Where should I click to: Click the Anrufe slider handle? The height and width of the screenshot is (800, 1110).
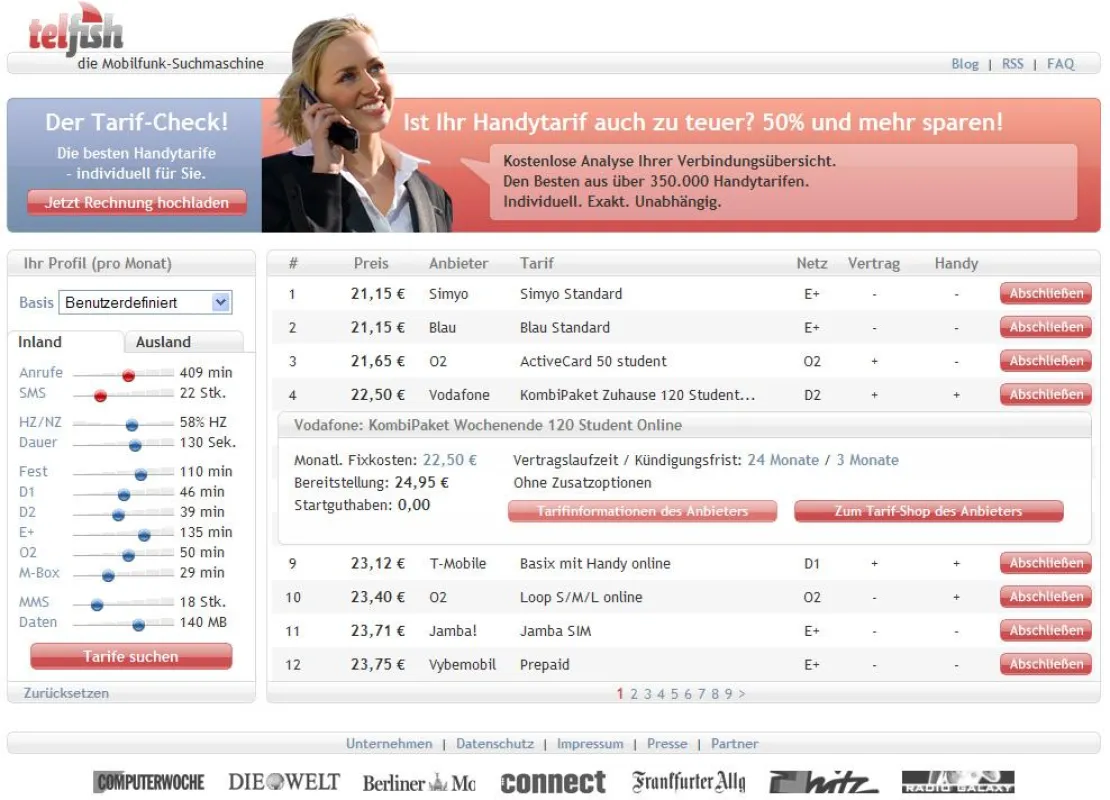[x=128, y=375]
